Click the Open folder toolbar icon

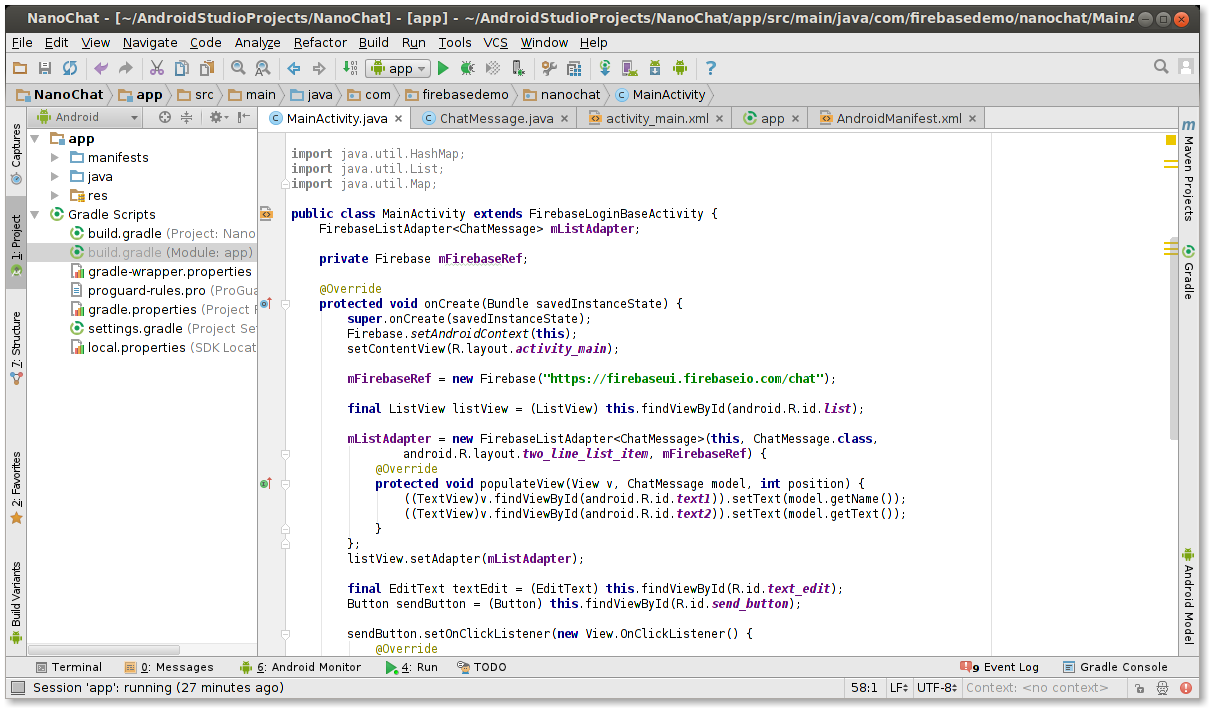20,68
